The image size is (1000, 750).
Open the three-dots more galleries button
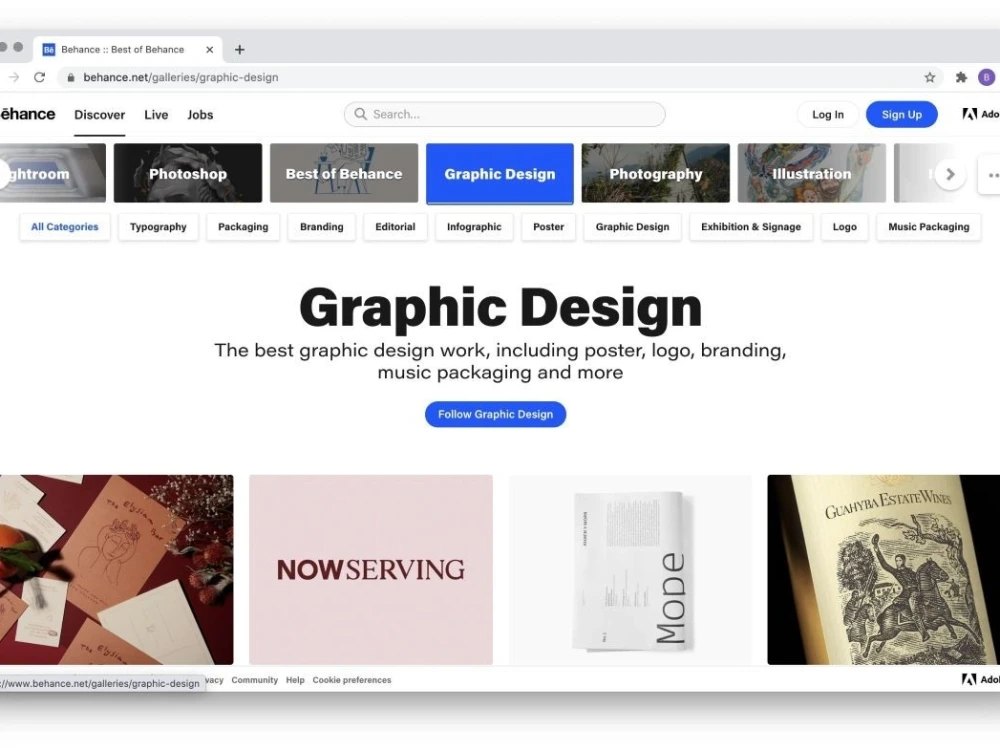point(990,174)
